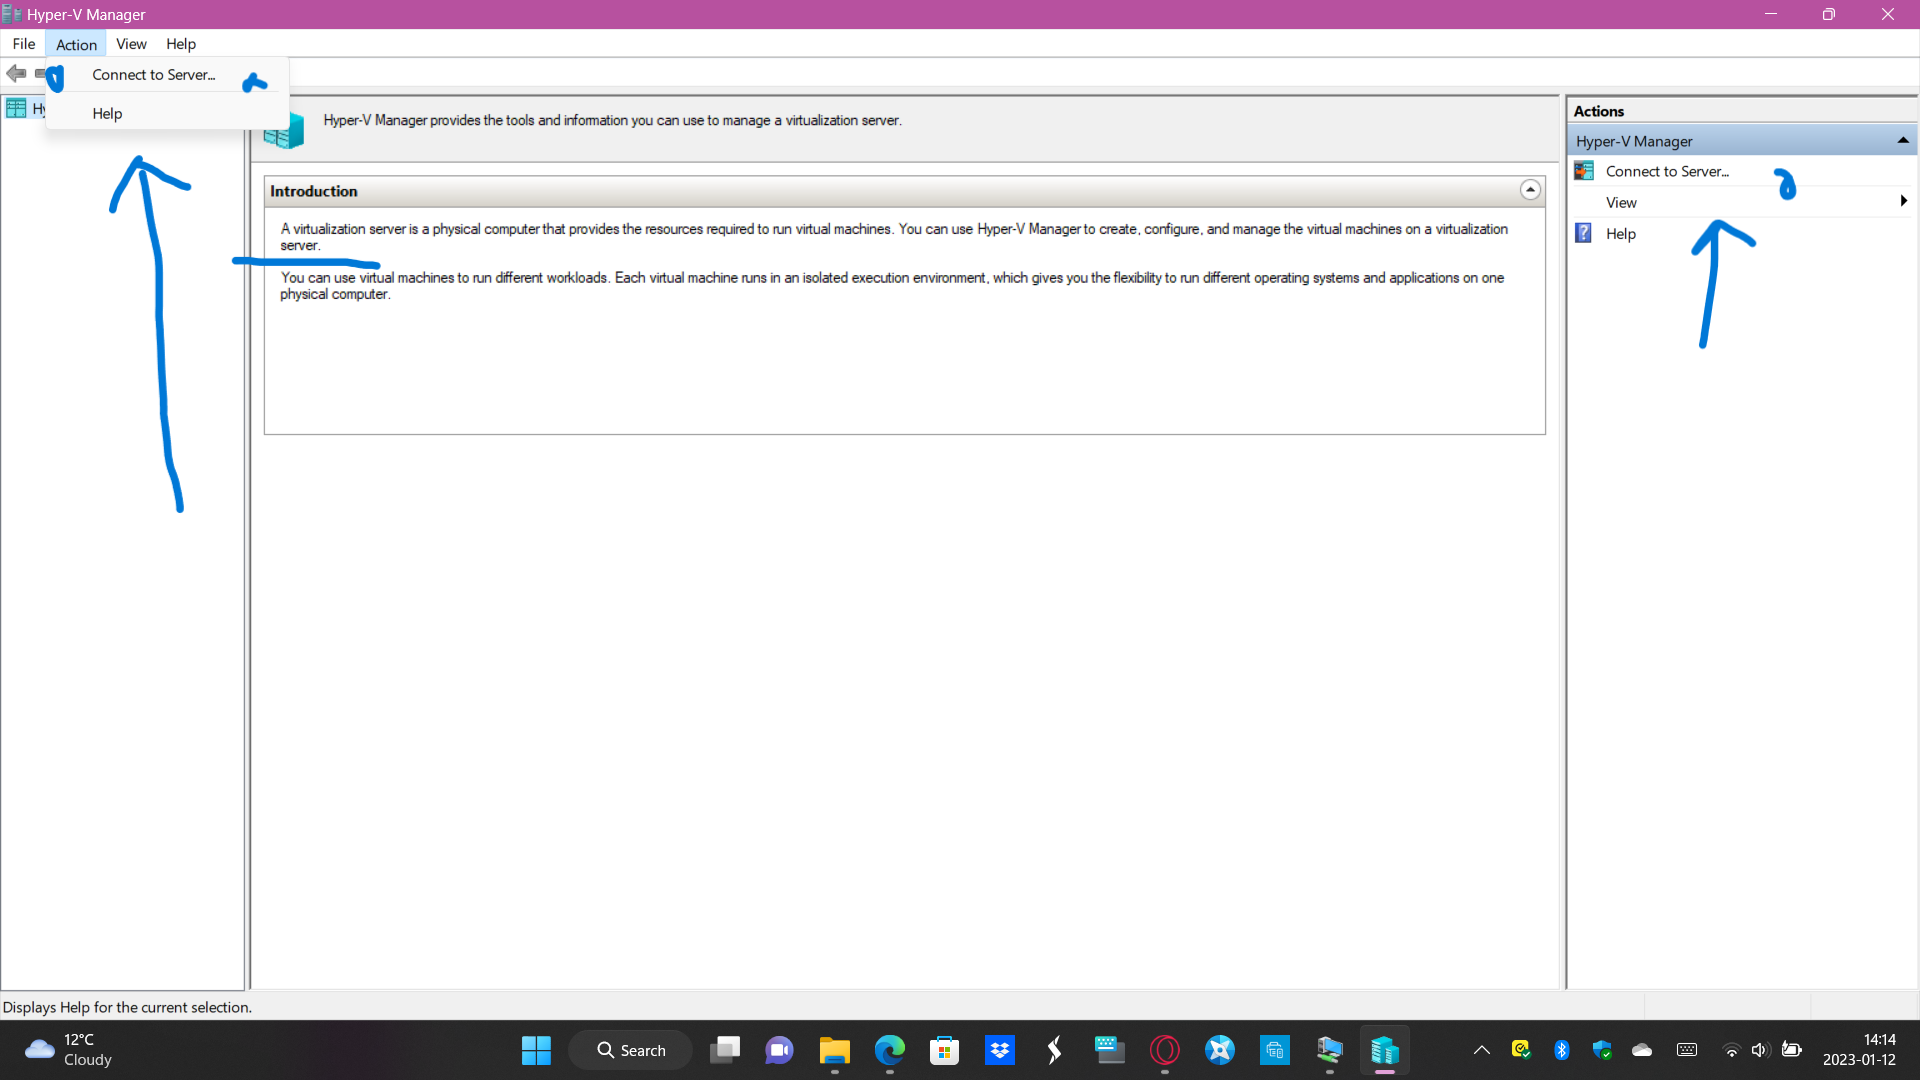Expand the Introduction section disclosure arrow
Screen dimensions: 1920x1080
pyautogui.click(x=1531, y=190)
